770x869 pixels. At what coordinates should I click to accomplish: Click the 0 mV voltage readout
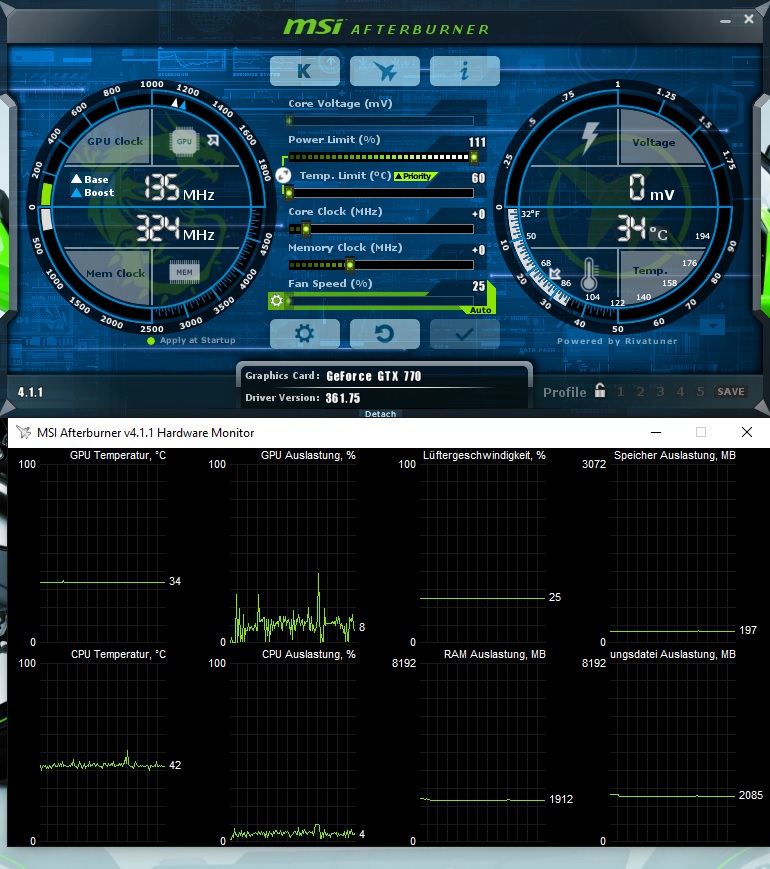[651, 188]
